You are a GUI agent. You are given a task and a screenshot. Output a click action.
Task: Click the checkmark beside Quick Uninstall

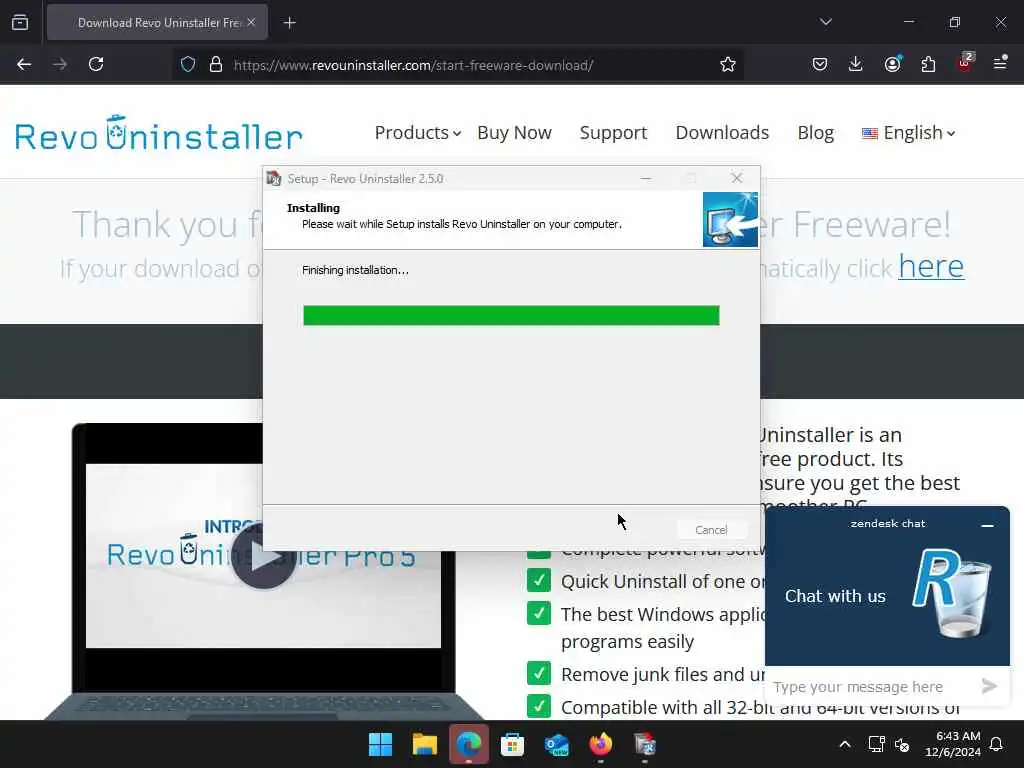pyautogui.click(x=539, y=580)
